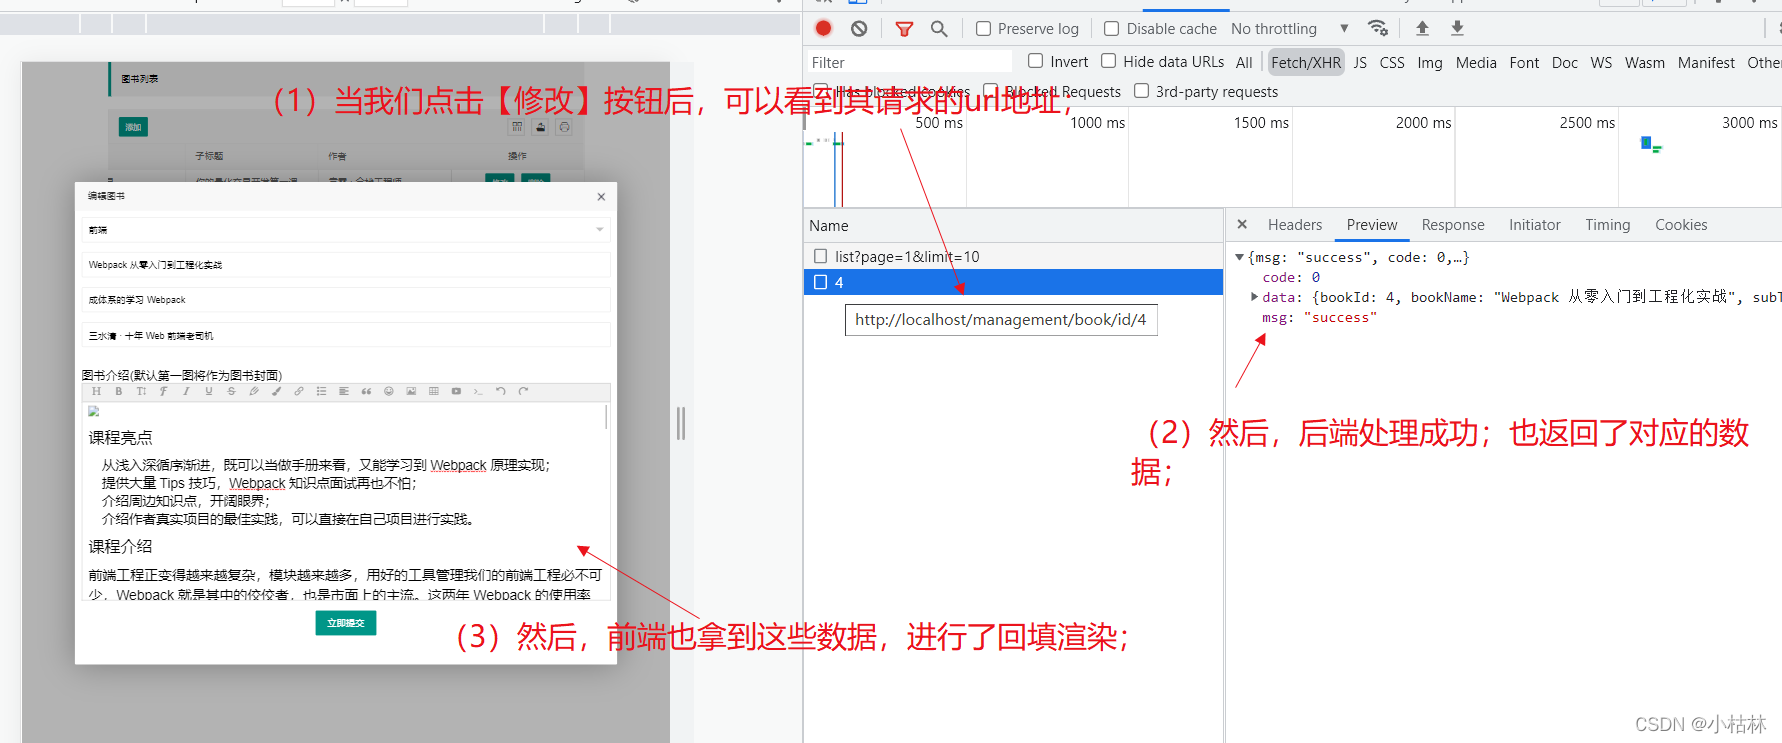Collapse the root msg success object
The width and height of the screenshot is (1782, 743).
pyautogui.click(x=1240, y=257)
